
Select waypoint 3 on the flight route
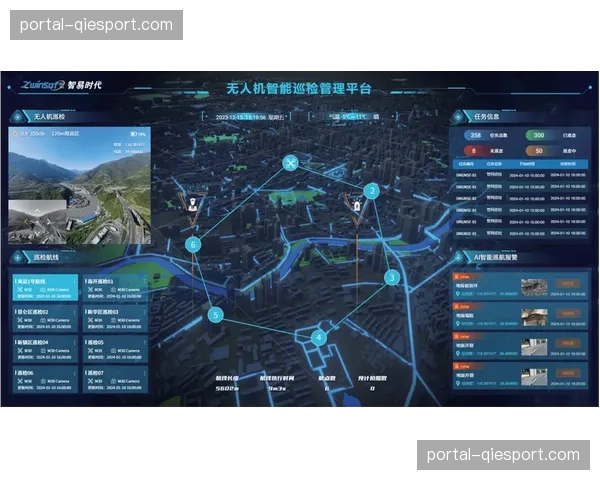point(392,278)
